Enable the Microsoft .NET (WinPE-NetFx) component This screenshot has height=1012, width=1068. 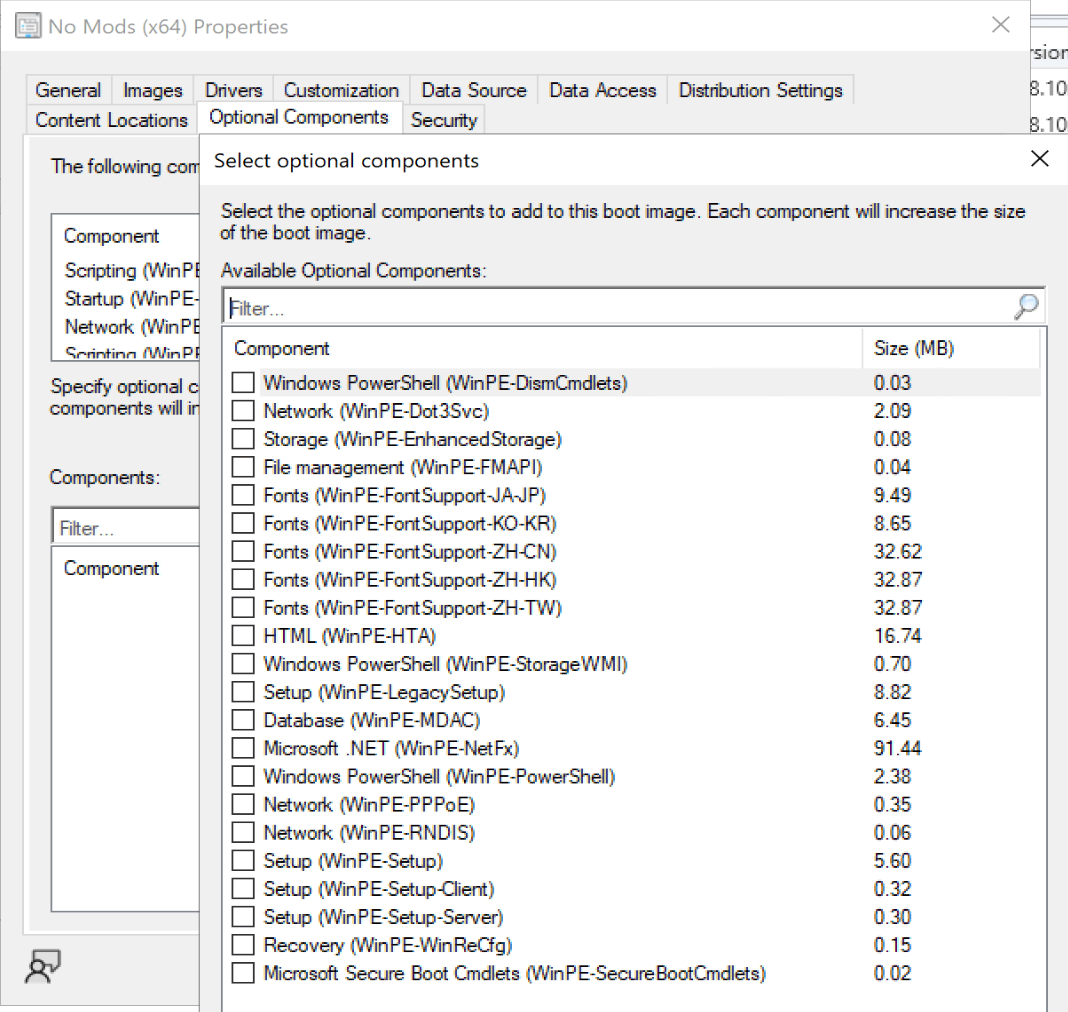pos(242,747)
